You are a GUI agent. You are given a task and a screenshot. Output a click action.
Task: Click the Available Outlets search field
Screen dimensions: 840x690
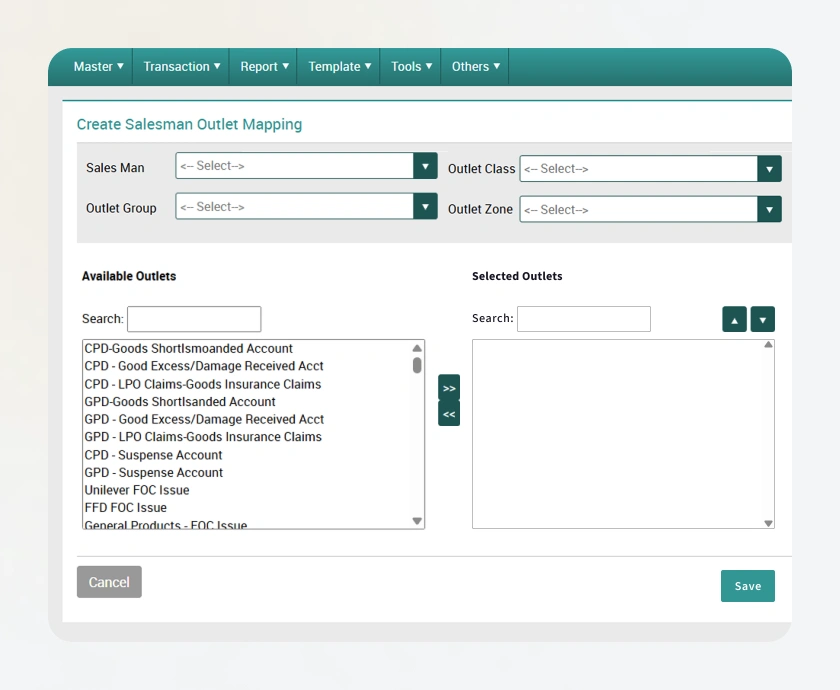194,319
